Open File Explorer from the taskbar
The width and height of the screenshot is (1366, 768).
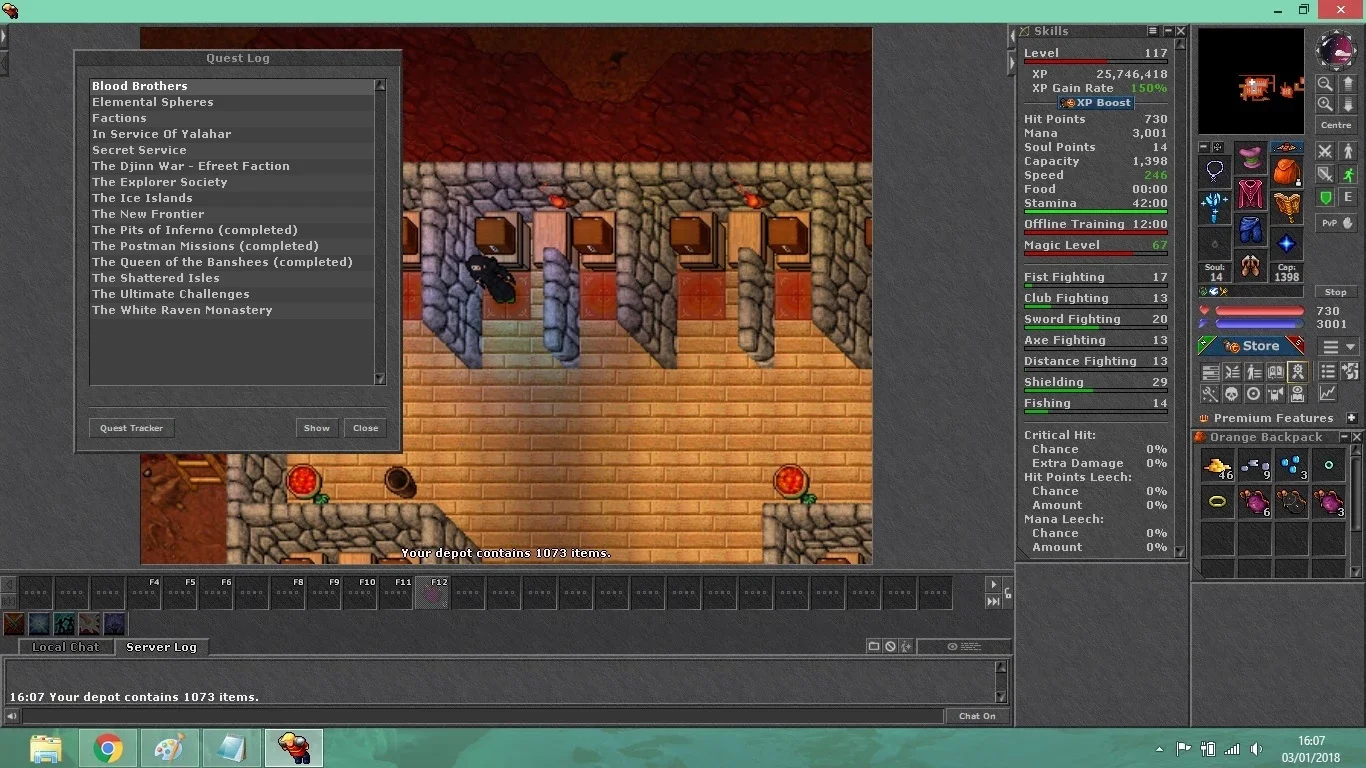tap(46, 748)
